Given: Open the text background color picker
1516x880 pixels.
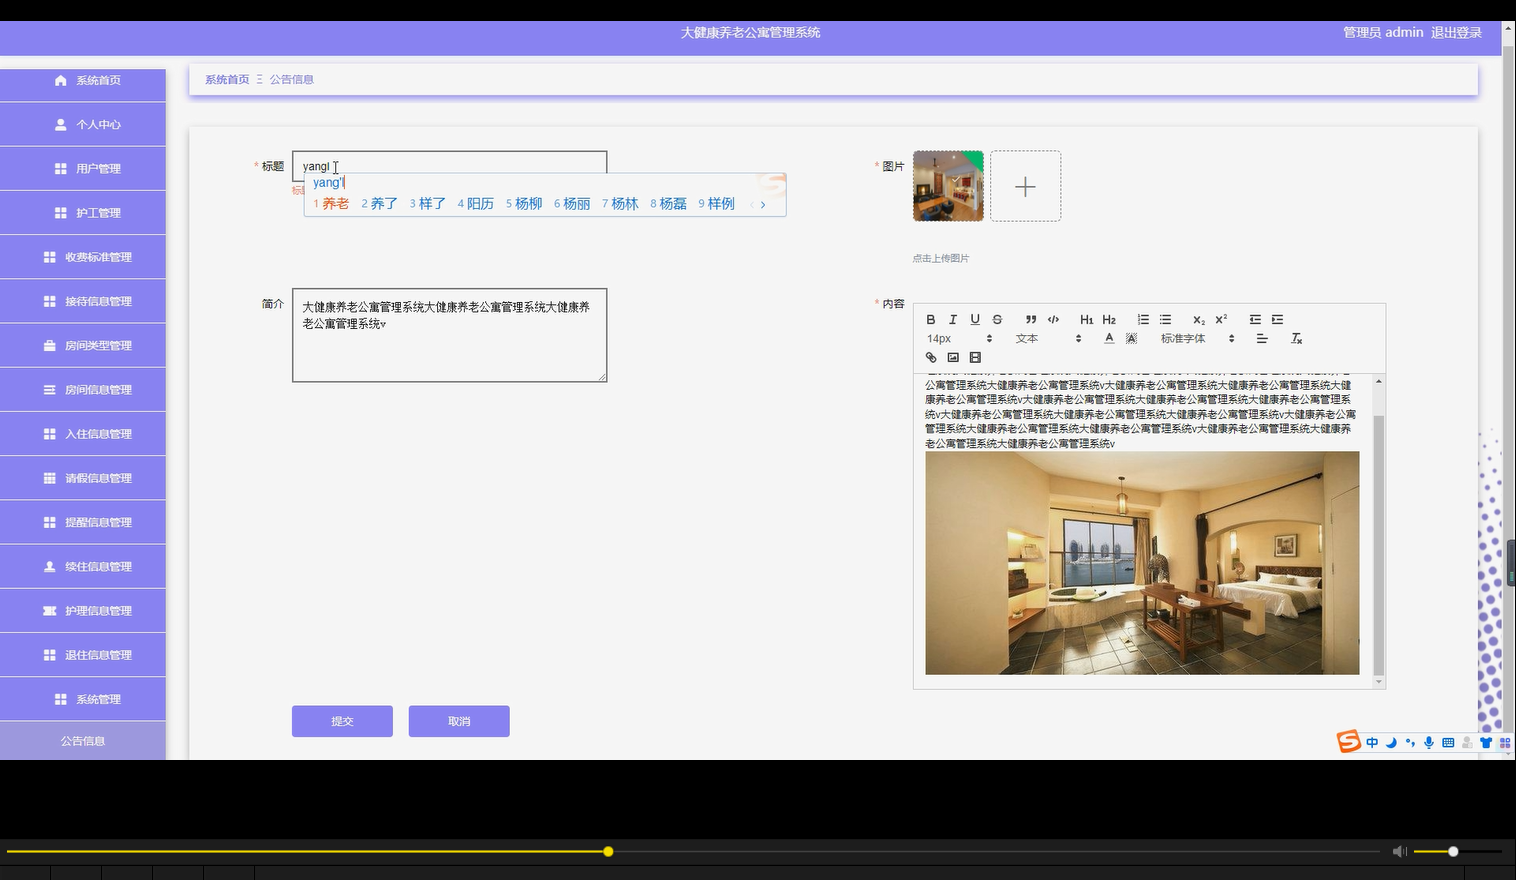Looking at the screenshot, I should 1131,339.
